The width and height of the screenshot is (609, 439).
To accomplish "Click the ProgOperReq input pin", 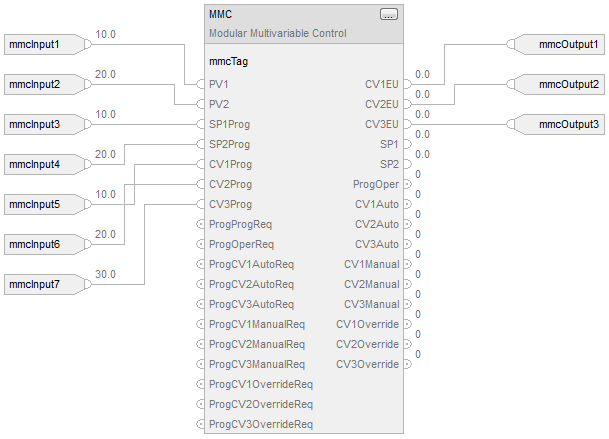I will (x=200, y=244).
